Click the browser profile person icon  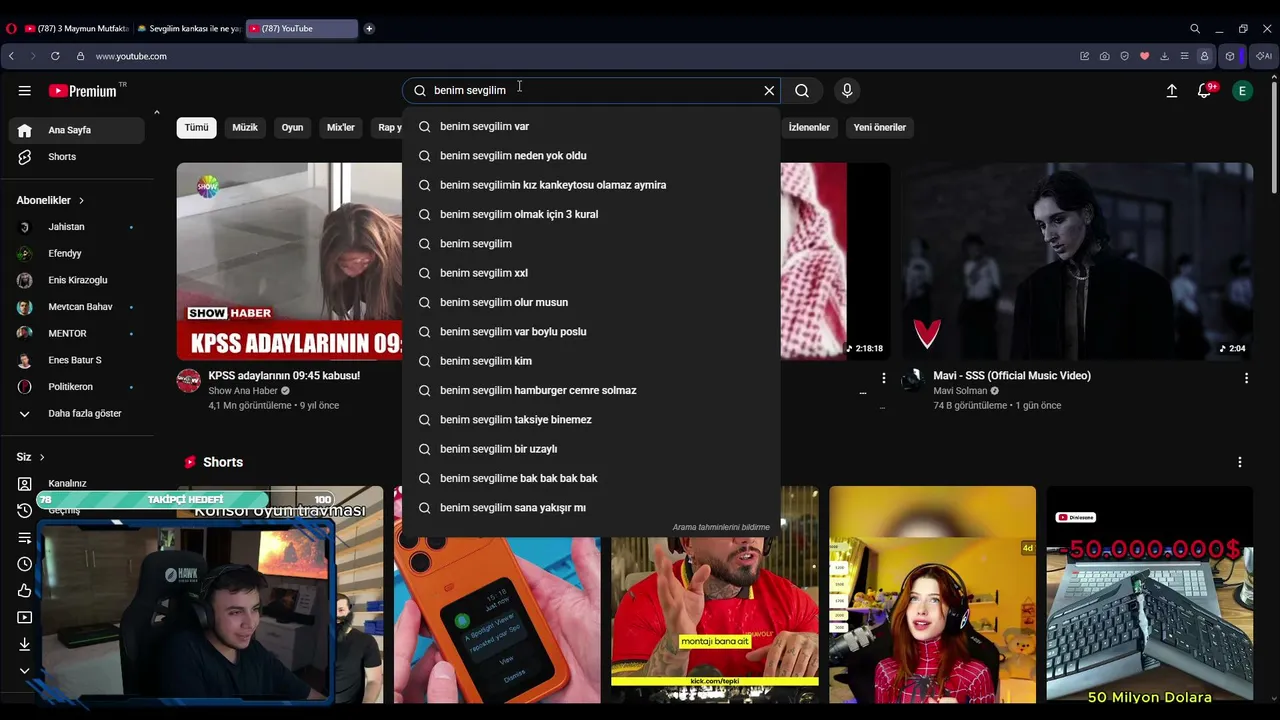[1204, 56]
